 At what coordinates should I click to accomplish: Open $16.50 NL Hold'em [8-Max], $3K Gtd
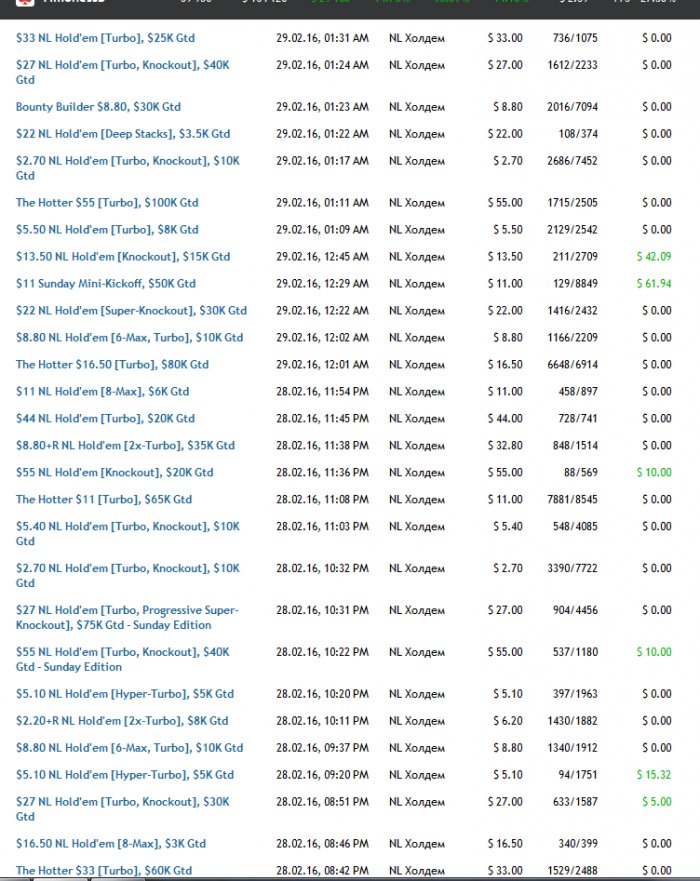coord(110,844)
